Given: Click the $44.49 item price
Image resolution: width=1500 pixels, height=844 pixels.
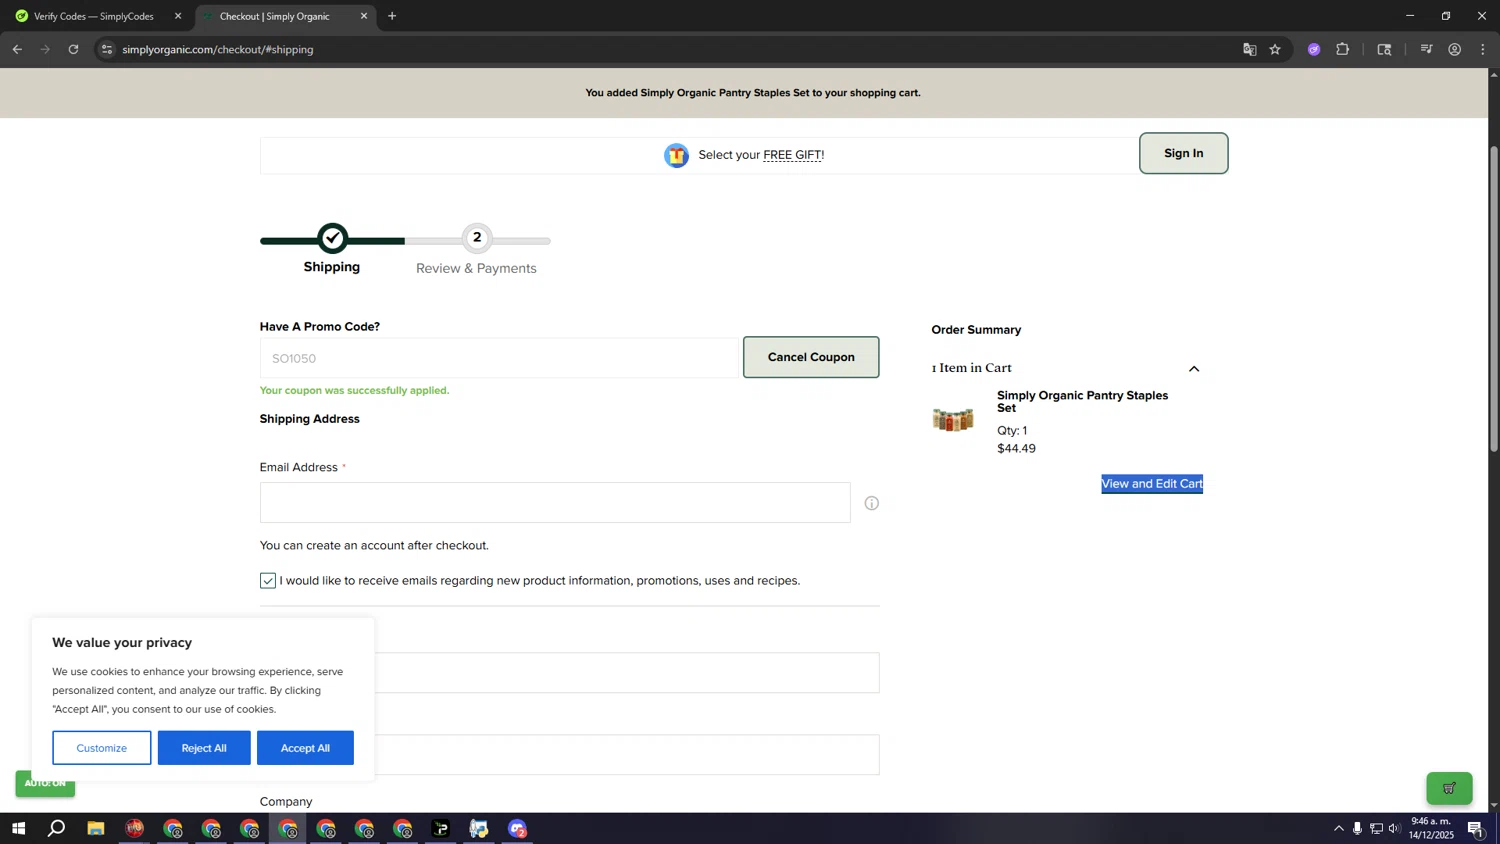Looking at the screenshot, I should [x=1016, y=449].
